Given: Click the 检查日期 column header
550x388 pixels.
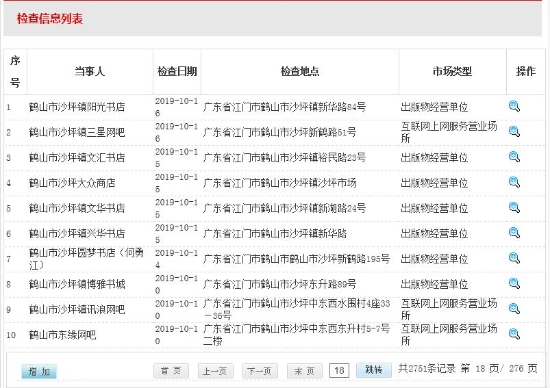Looking at the screenshot, I should pyautogui.click(x=177, y=72).
